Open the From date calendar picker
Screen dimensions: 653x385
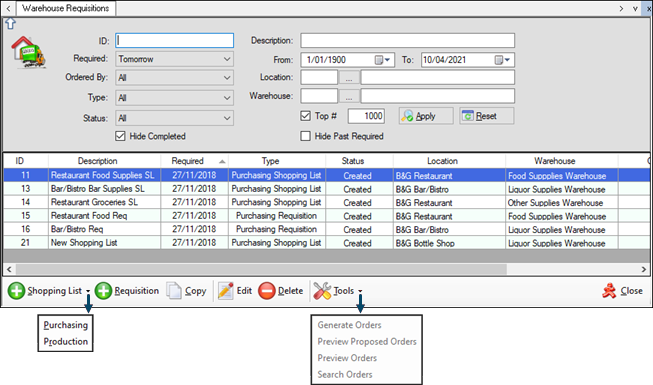tap(382, 60)
